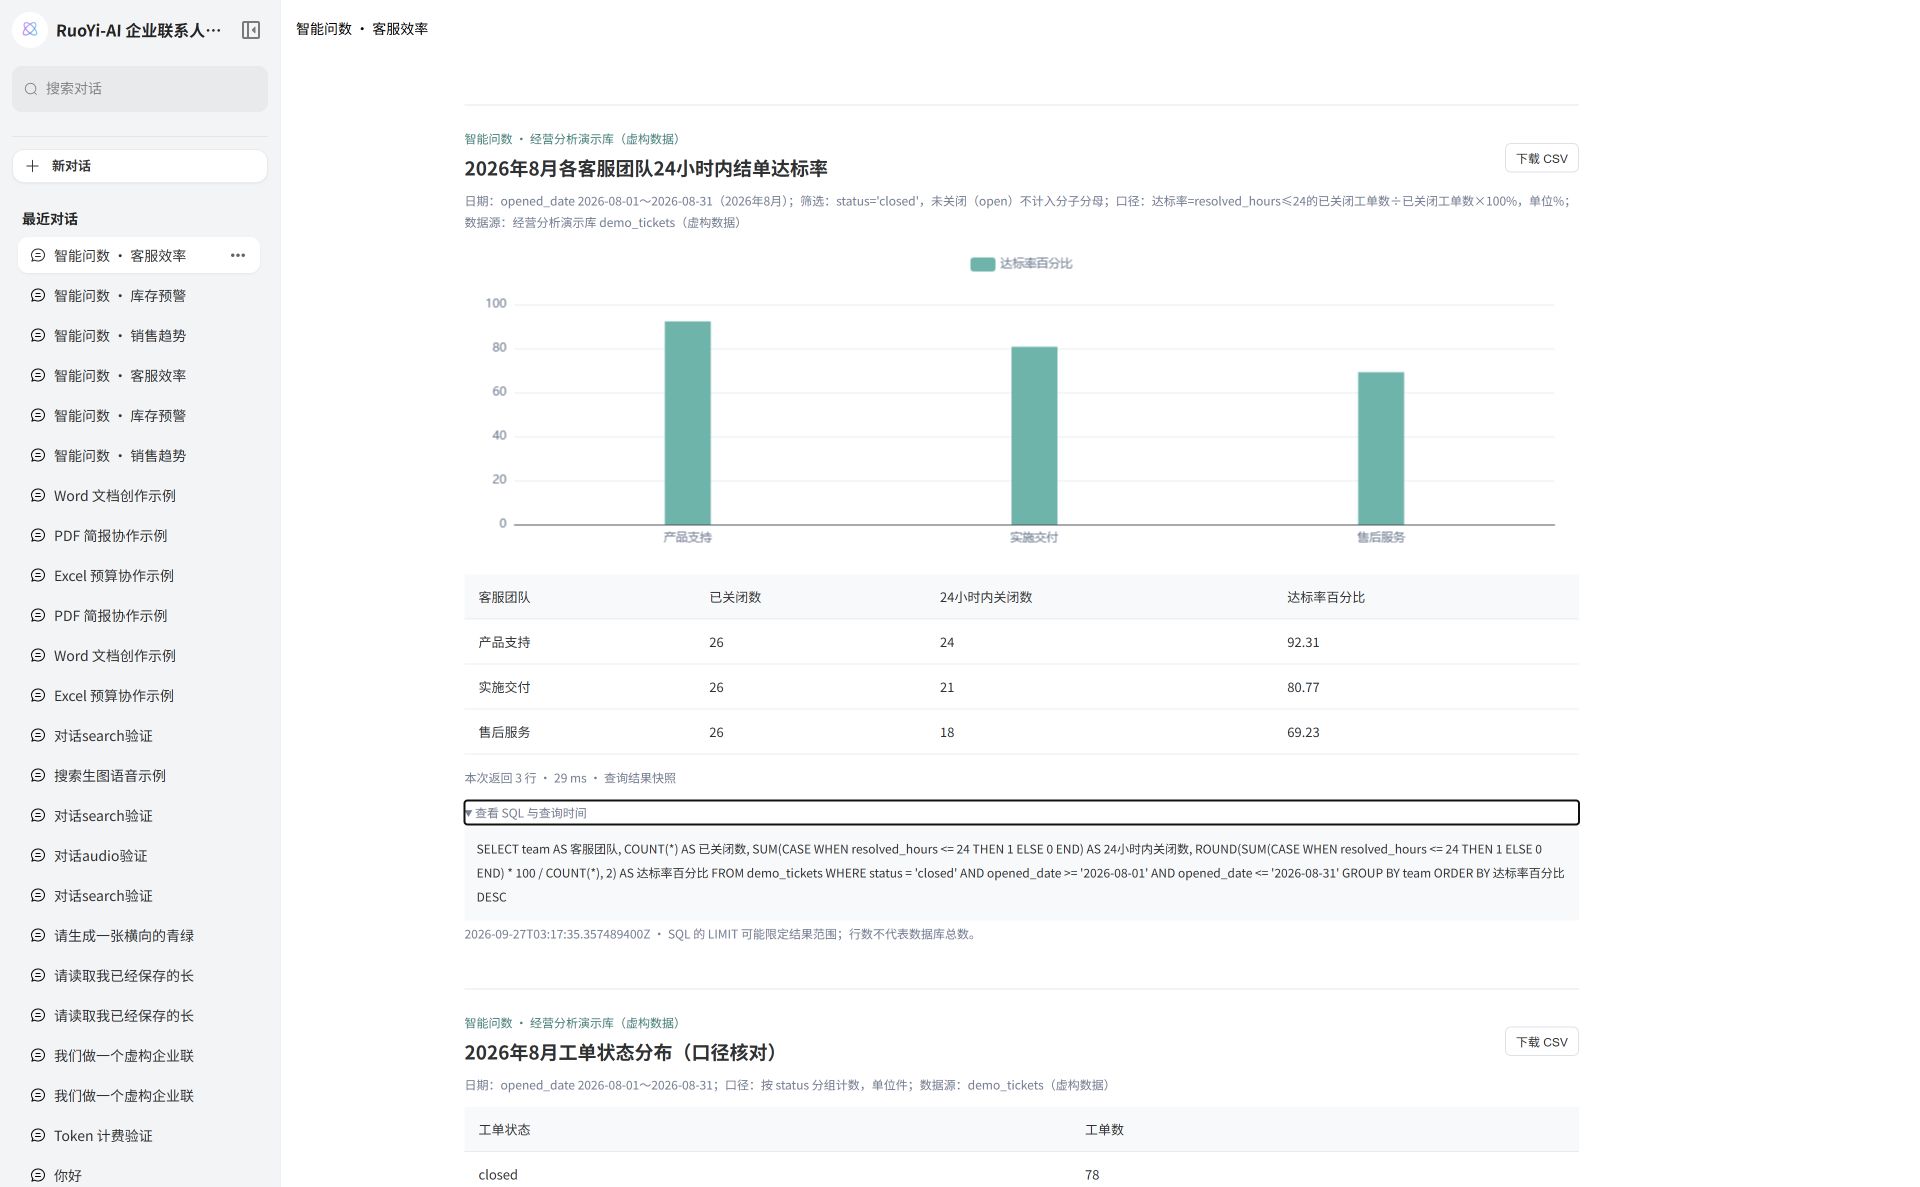Open 请生成一张横向的青绿 conversation
Viewport: 1920px width, 1187px height.
[x=139, y=936]
